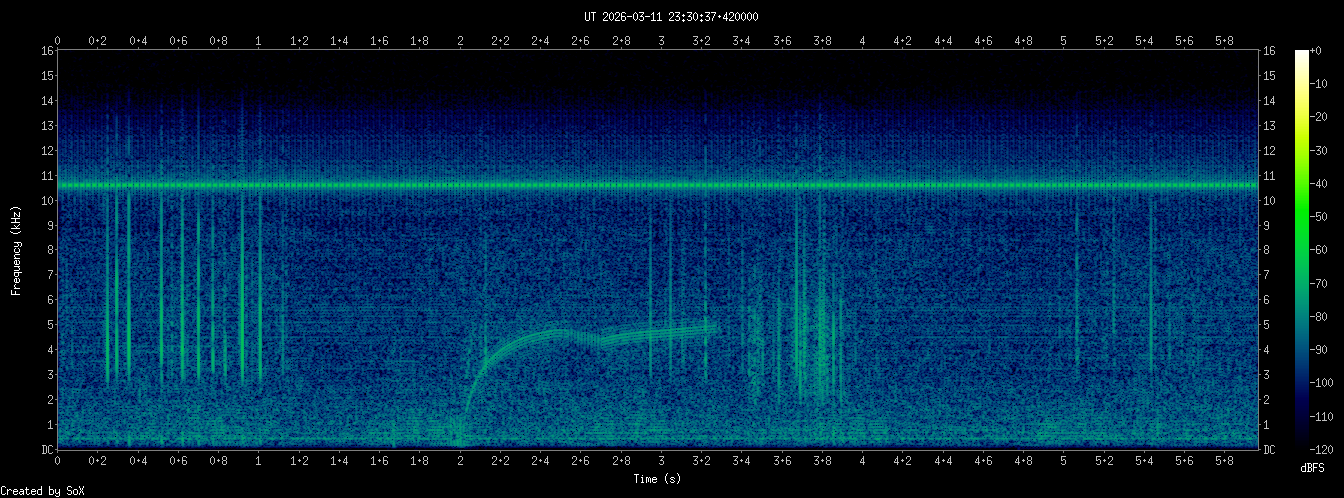Image resolution: width=1344 pixels, height=498 pixels.
Task: Click the 3 second mark on bottom time axis
Action: [x=661, y=462]
